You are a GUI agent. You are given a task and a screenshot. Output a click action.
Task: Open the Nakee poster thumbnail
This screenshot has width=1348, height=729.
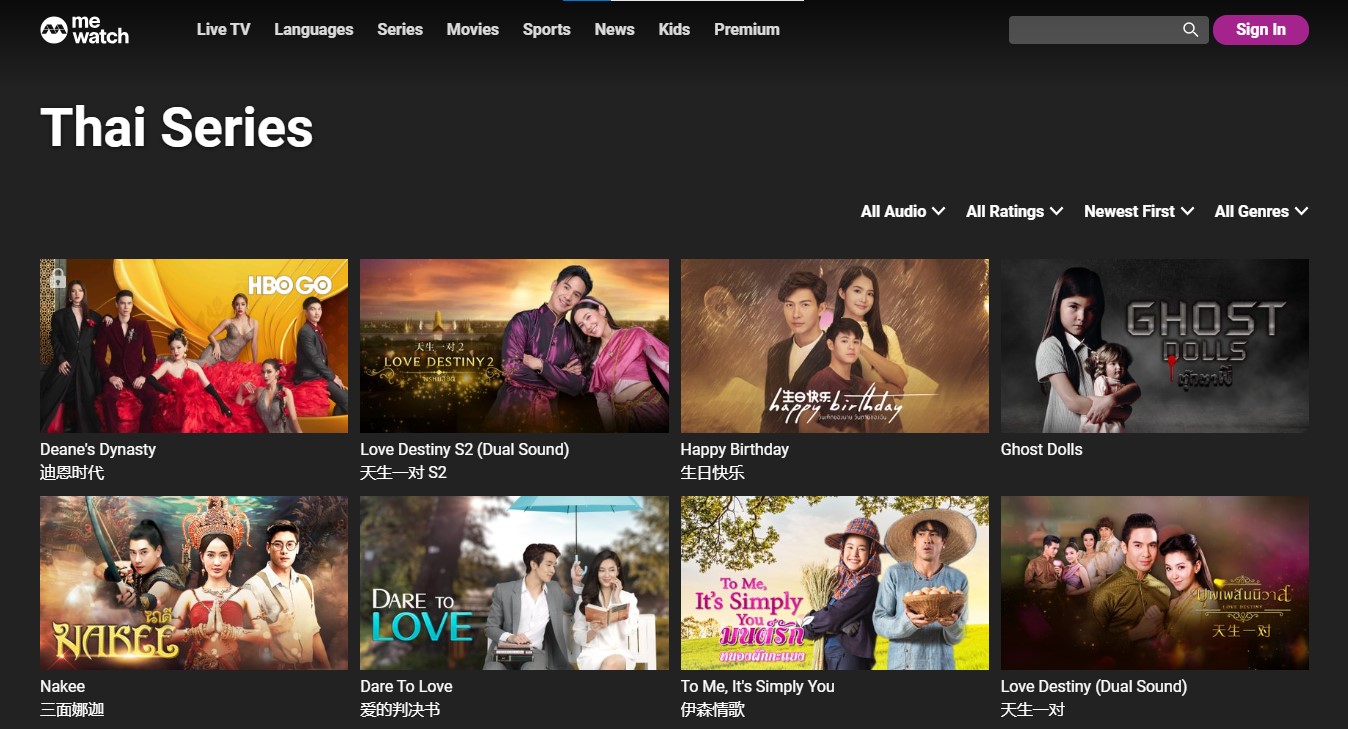194,583
